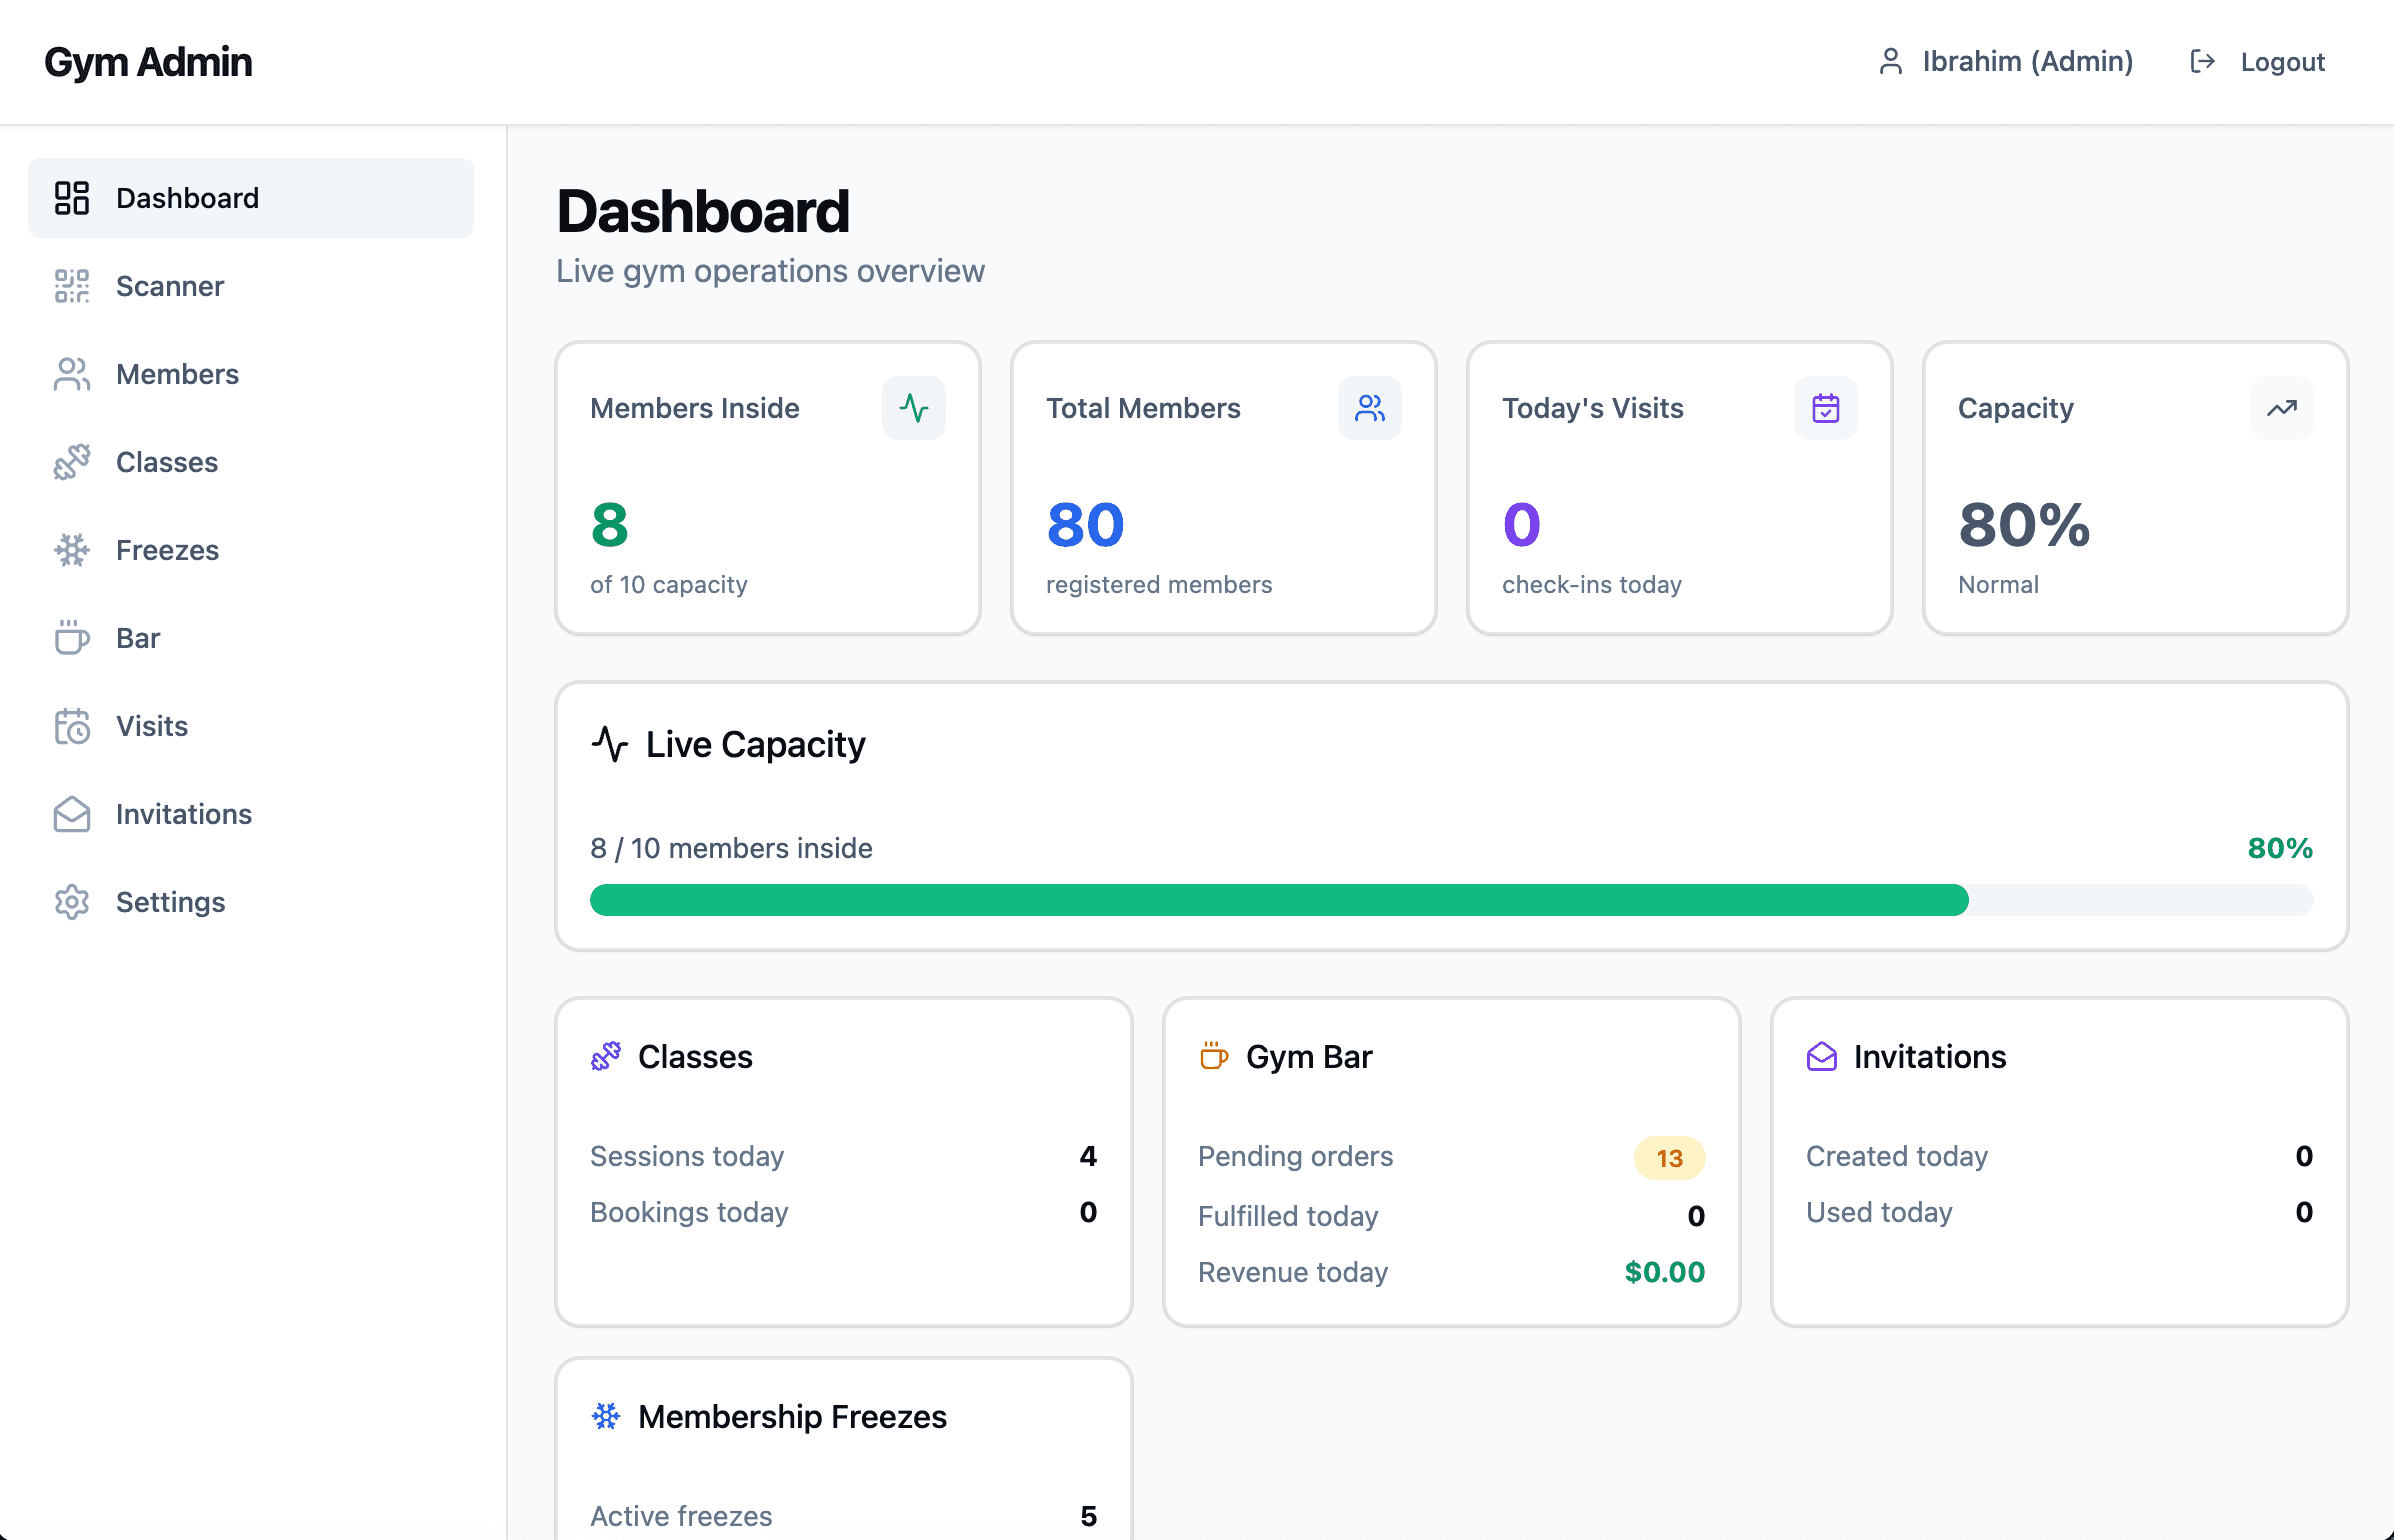Click the Members people icon in sidebar
Screen dimensions: 2394x1540
(x=72, y=374)
